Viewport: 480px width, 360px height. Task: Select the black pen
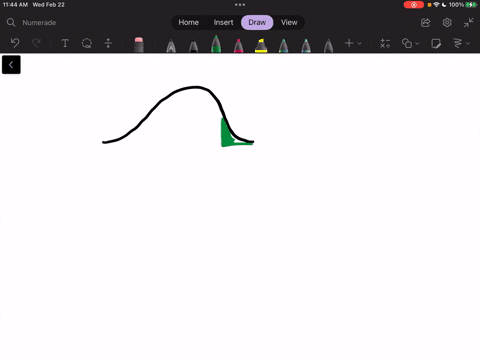pyautogui.click(x=193, y=46)
